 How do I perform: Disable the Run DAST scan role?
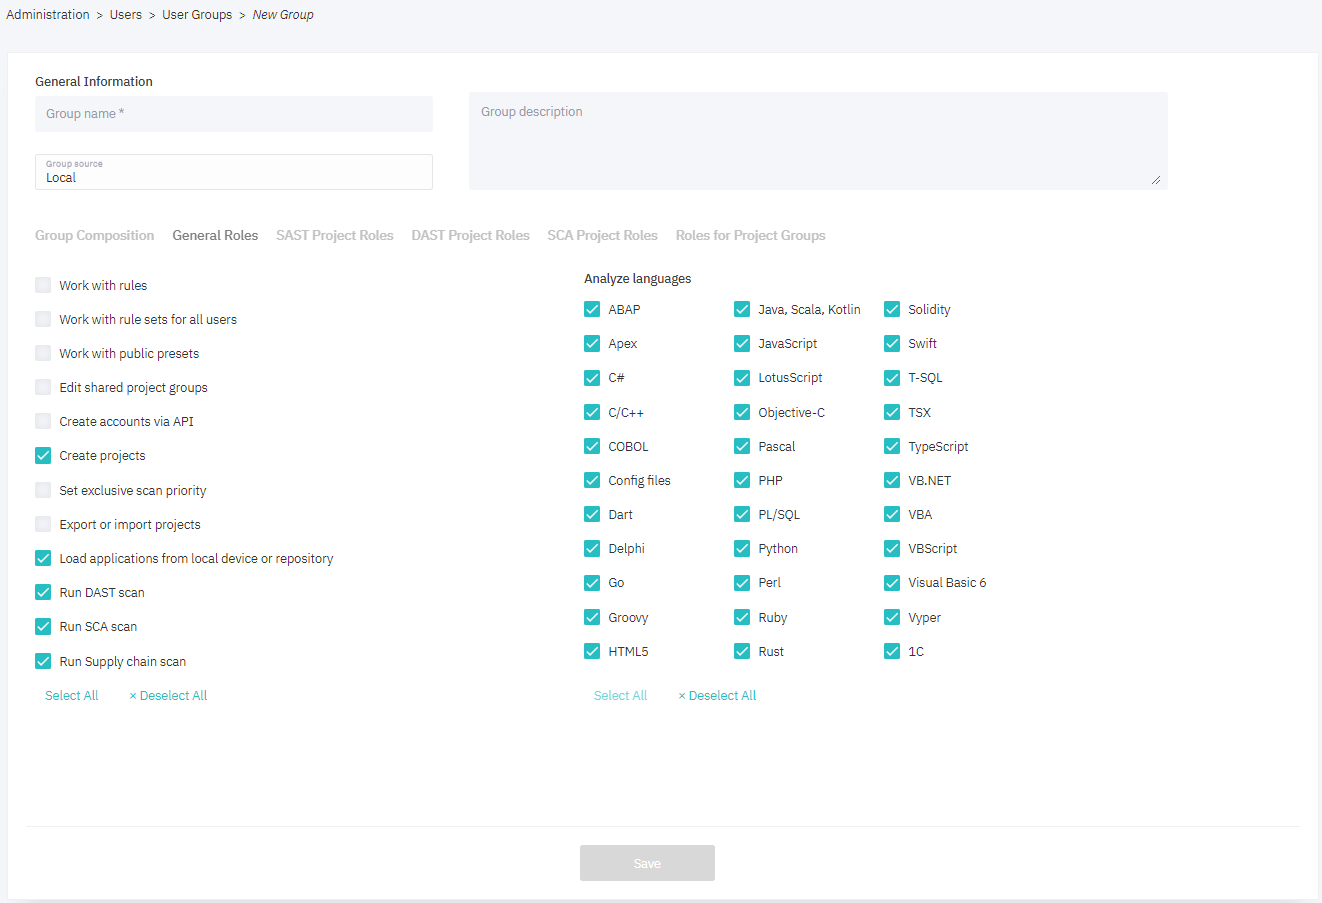[43, 592]
